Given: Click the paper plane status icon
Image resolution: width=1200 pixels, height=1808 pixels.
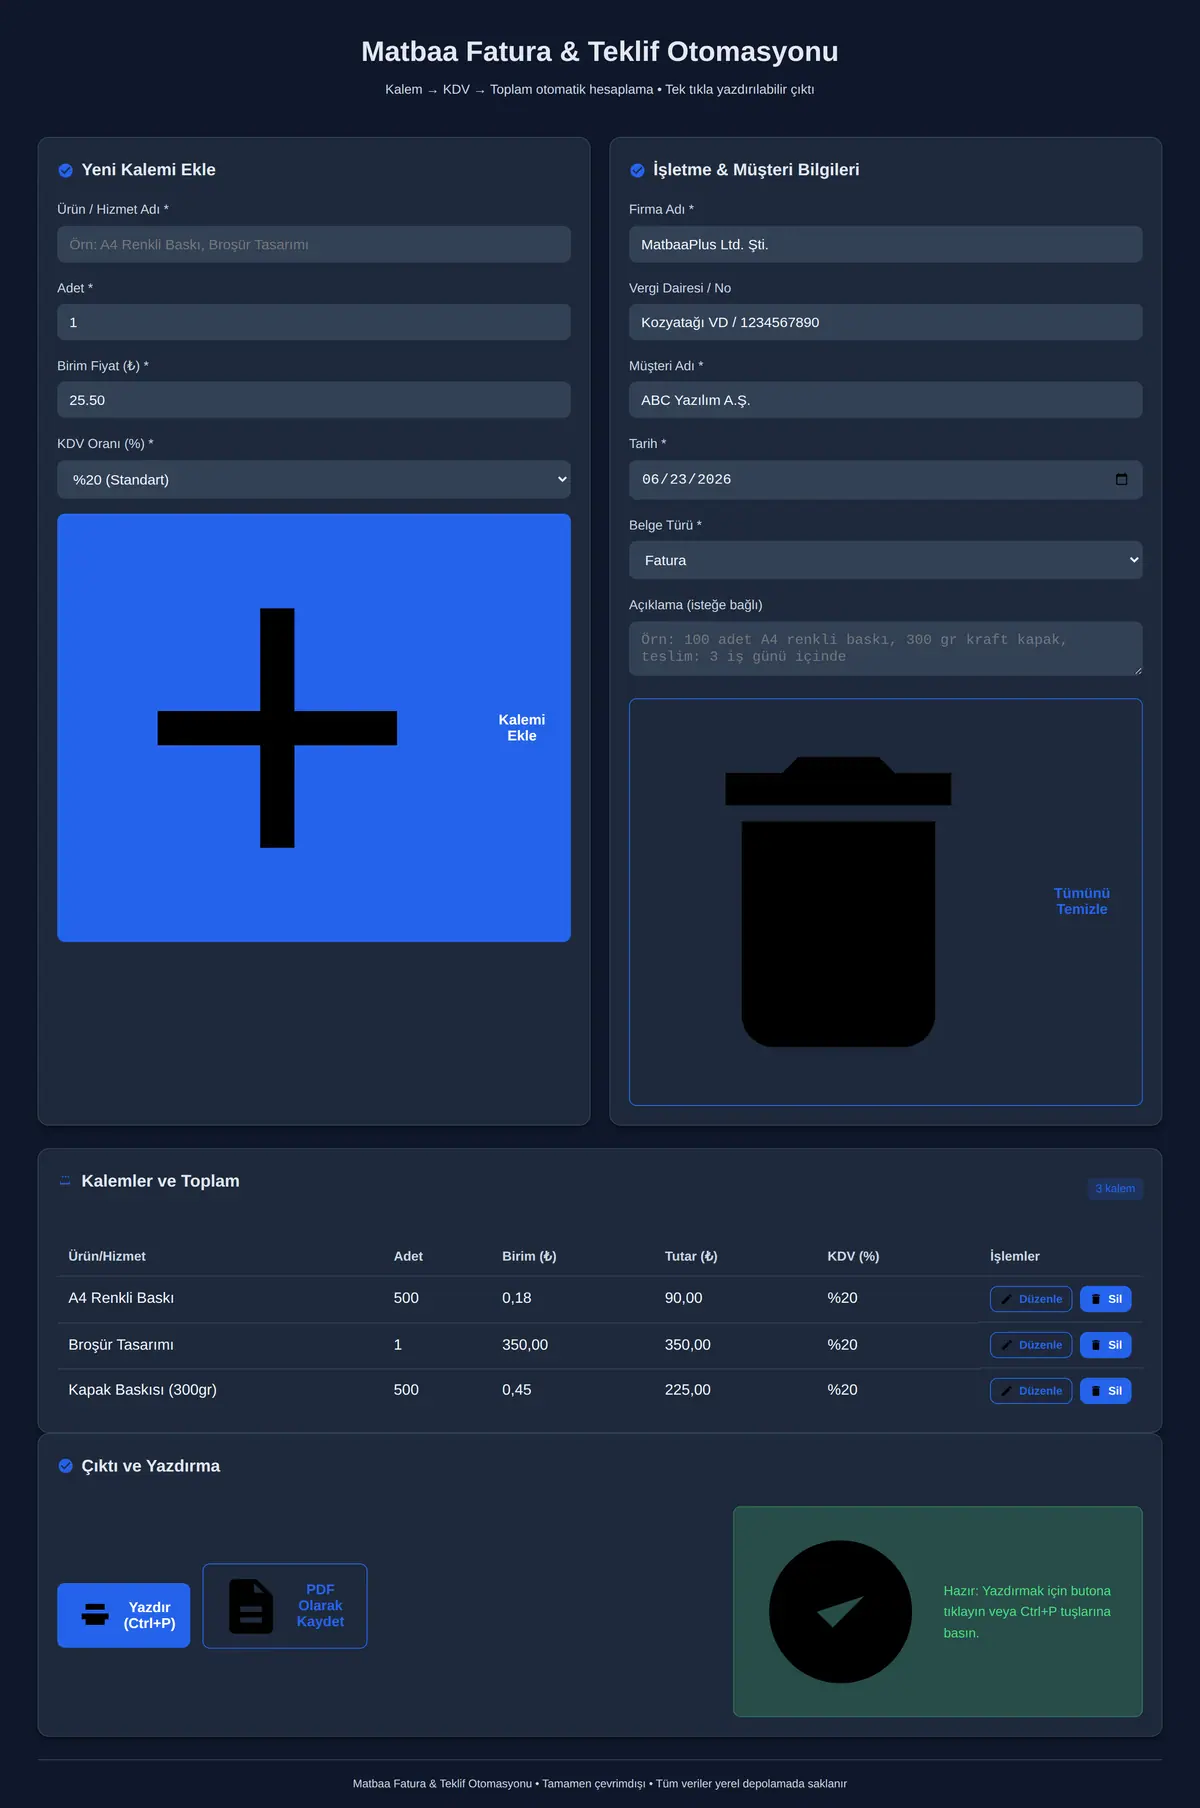Looking at the screenshot, I should [840, 1611].
